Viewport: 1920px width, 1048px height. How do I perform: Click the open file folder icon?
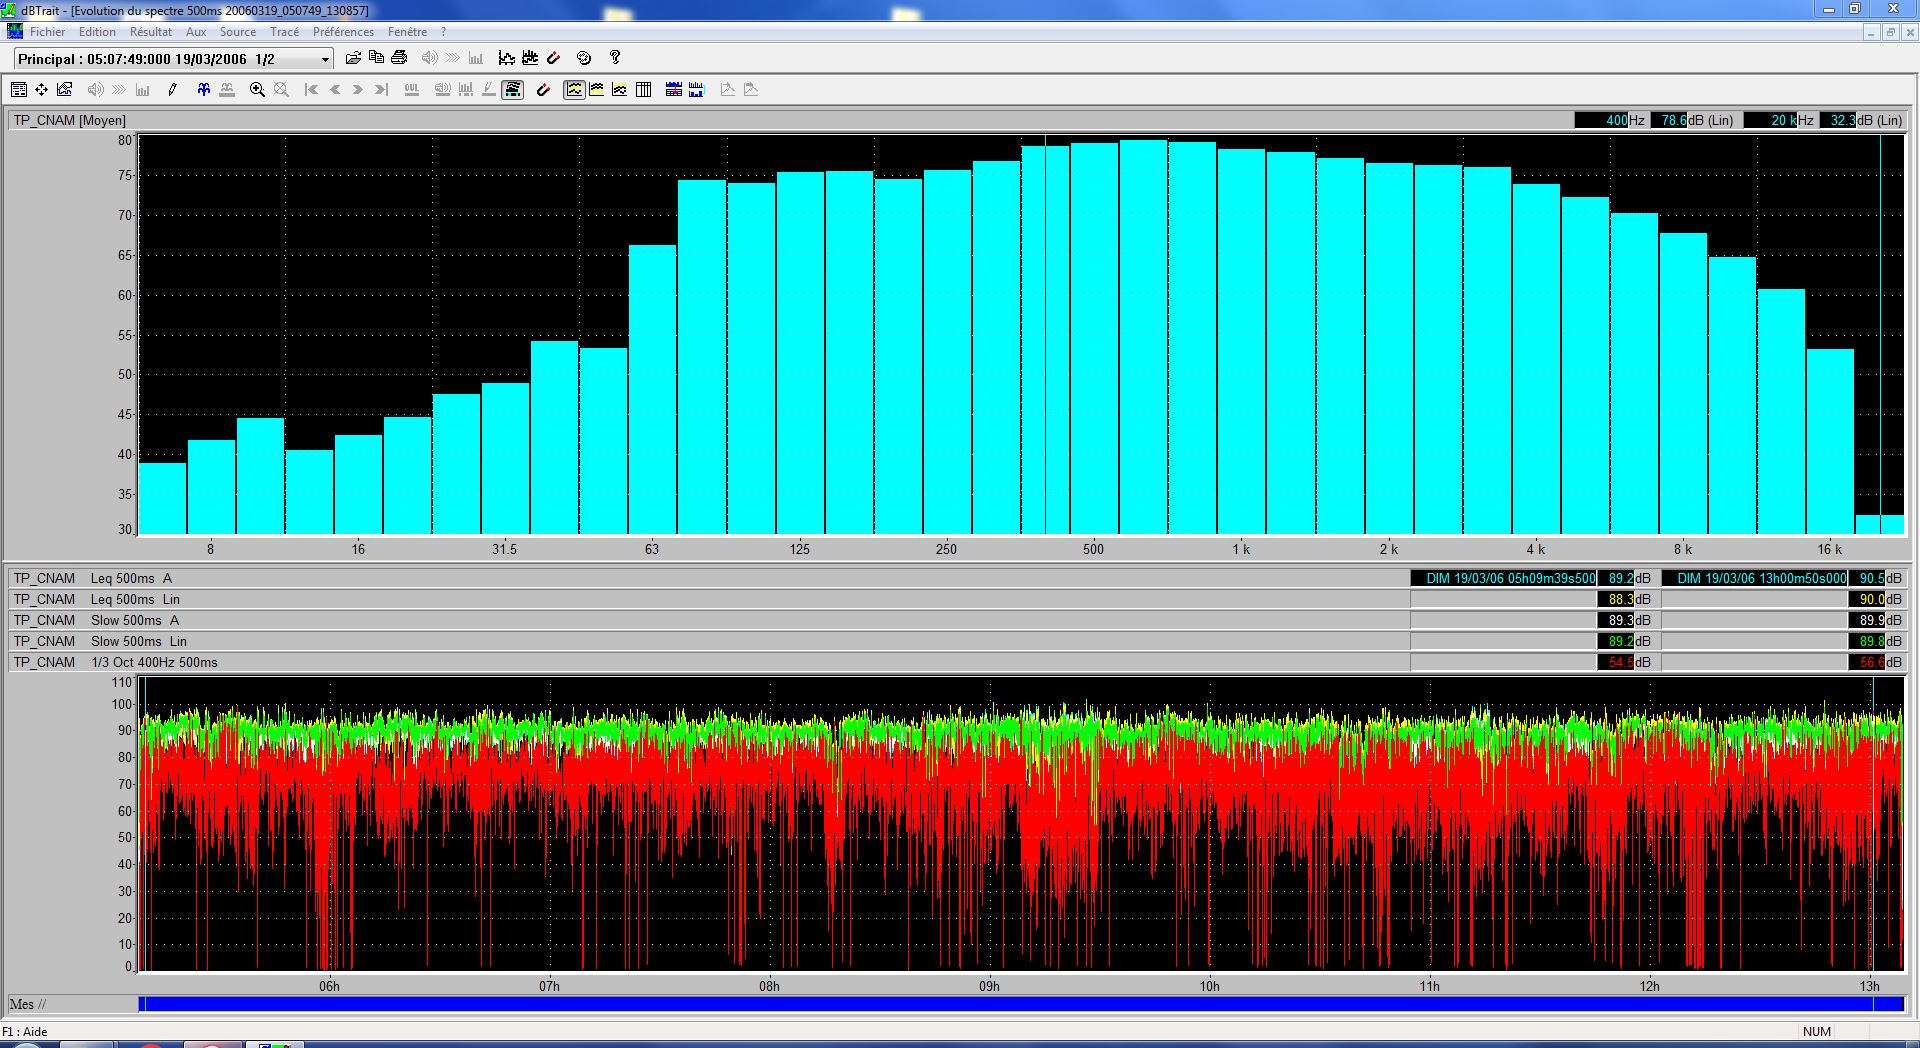(x=352, y=58)
